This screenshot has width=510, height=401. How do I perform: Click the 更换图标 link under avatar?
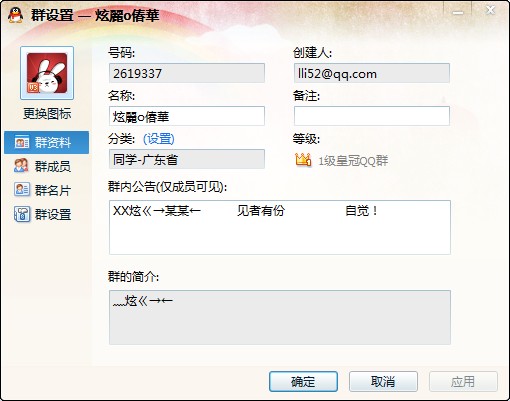[47, 114]
